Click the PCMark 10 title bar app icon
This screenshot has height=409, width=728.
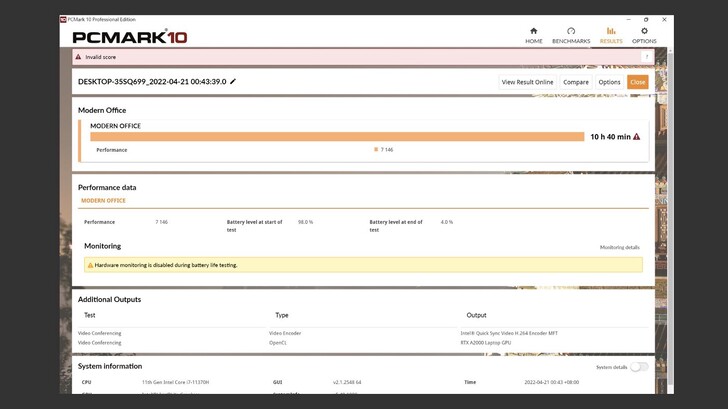coord(63,19)
